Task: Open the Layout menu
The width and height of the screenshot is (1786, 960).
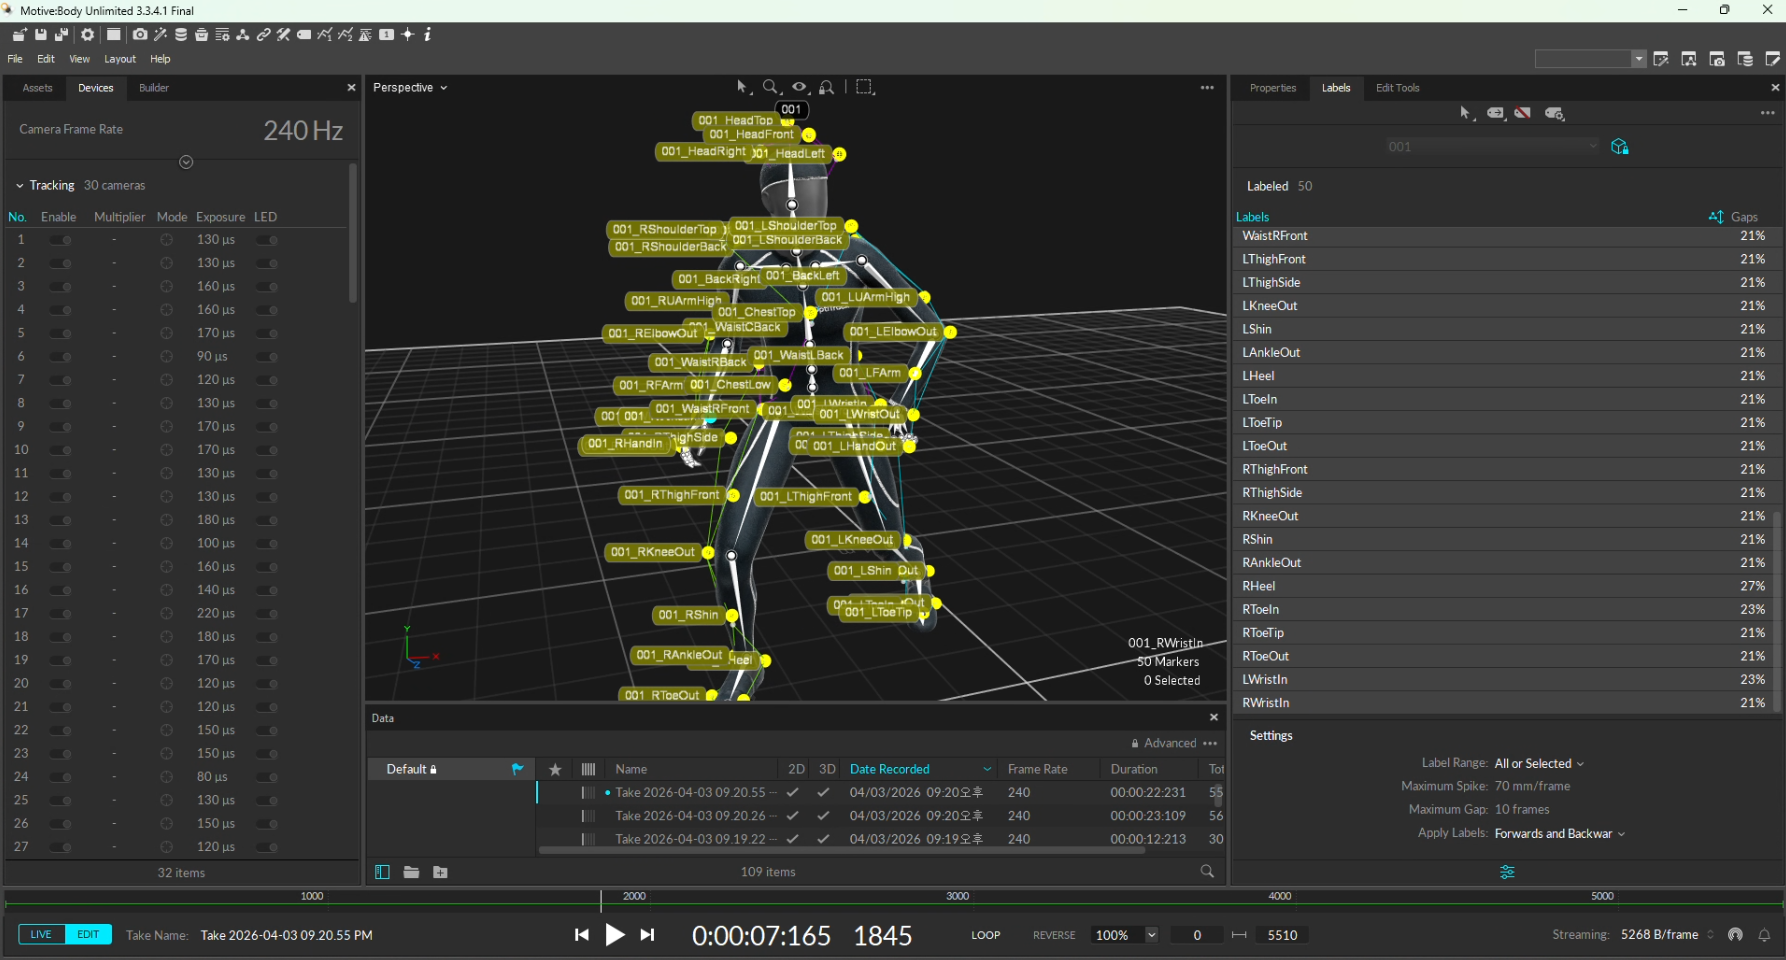Action: click(x=120, y=59)
